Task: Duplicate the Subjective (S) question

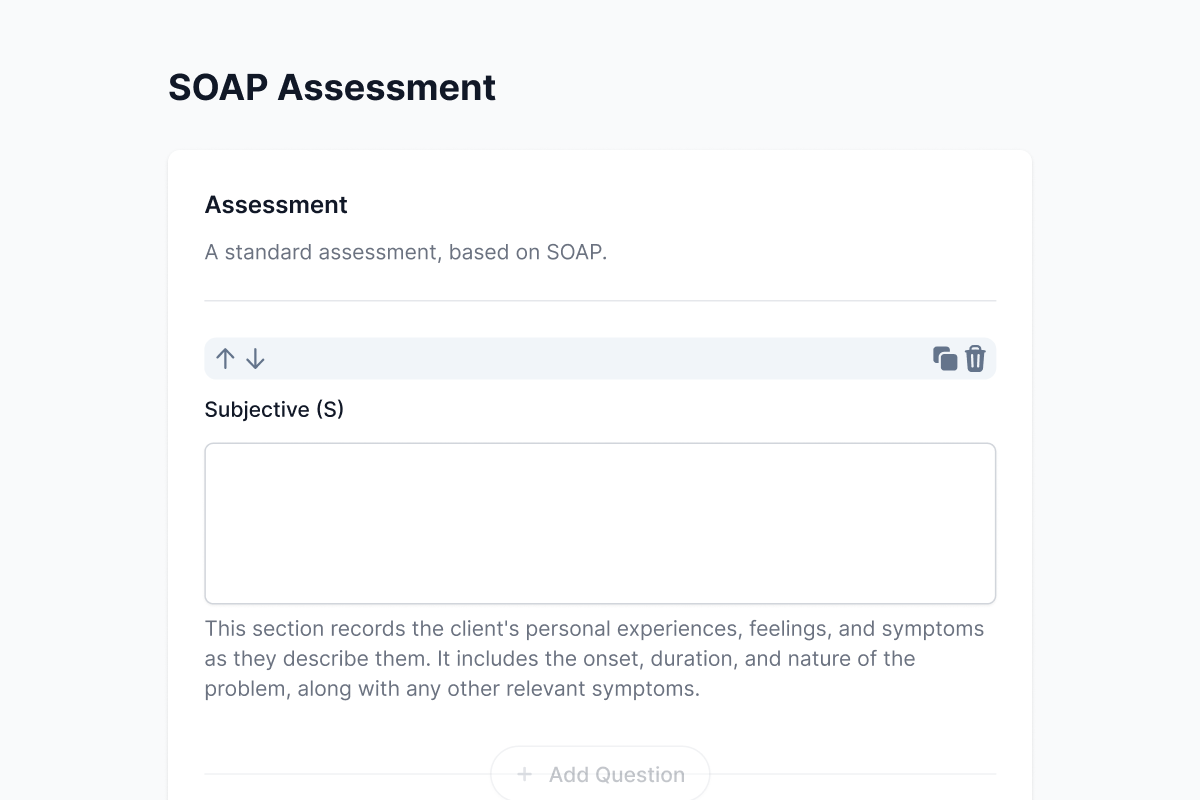Action: point(945,359)
